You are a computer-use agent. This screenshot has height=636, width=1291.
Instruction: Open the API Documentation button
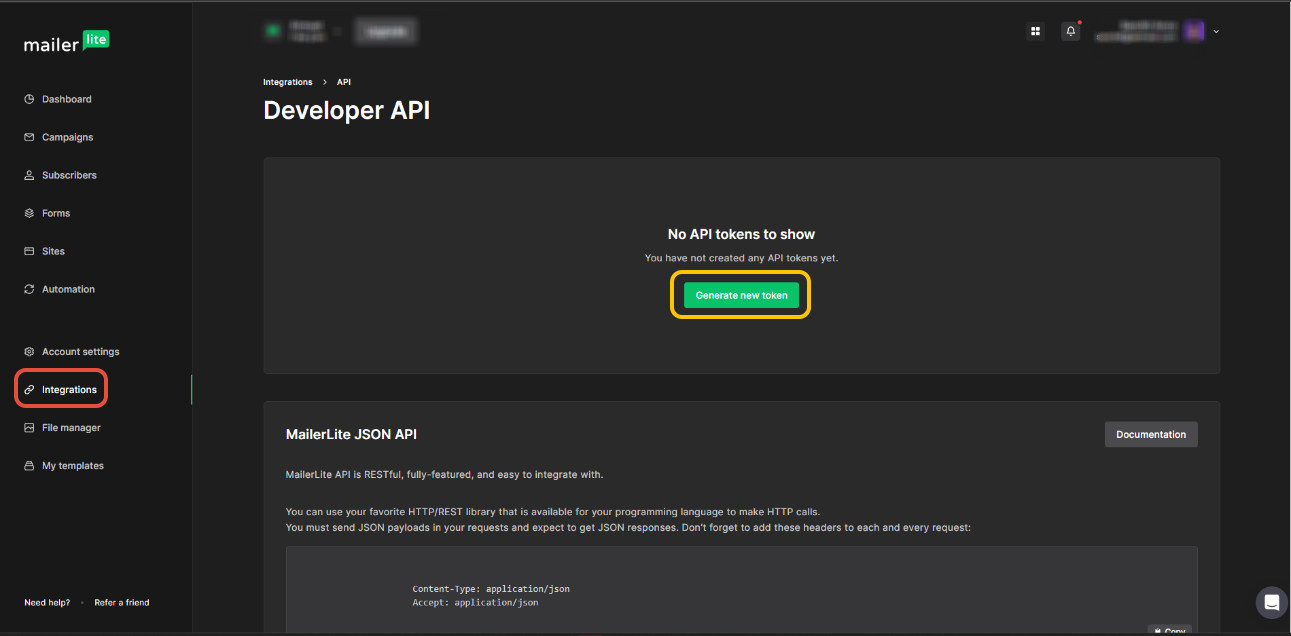tap(1151, 434)
